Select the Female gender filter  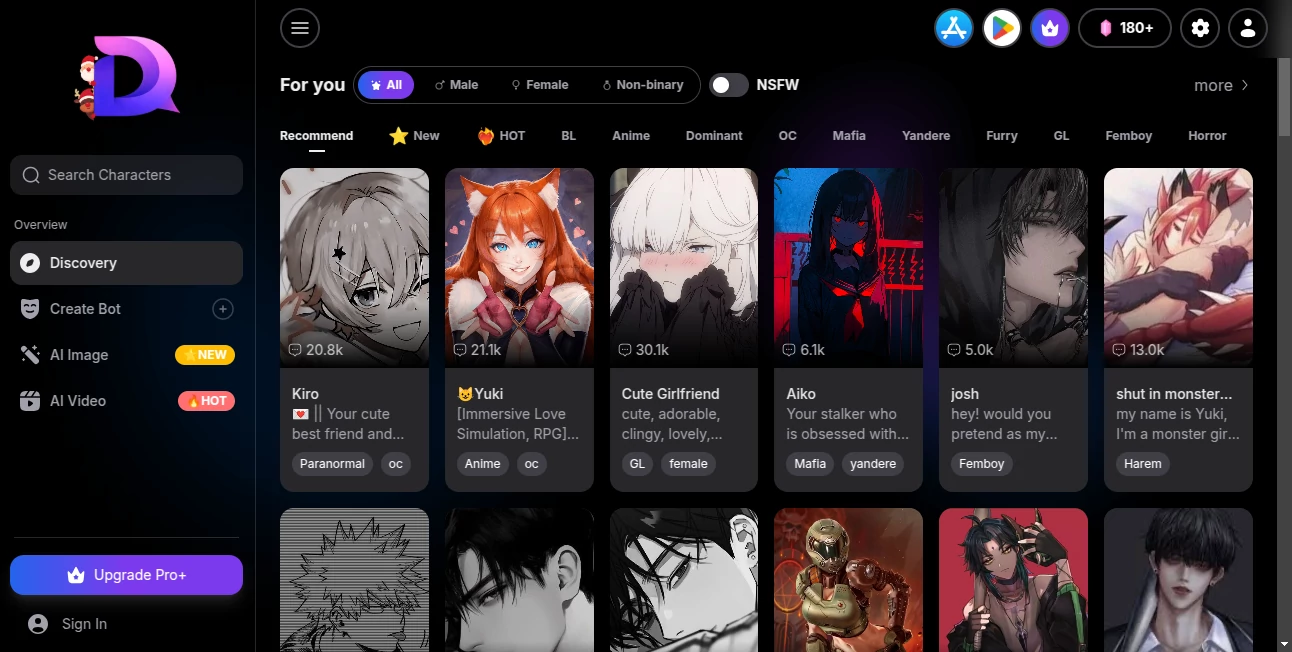click(x=540, y=85)
